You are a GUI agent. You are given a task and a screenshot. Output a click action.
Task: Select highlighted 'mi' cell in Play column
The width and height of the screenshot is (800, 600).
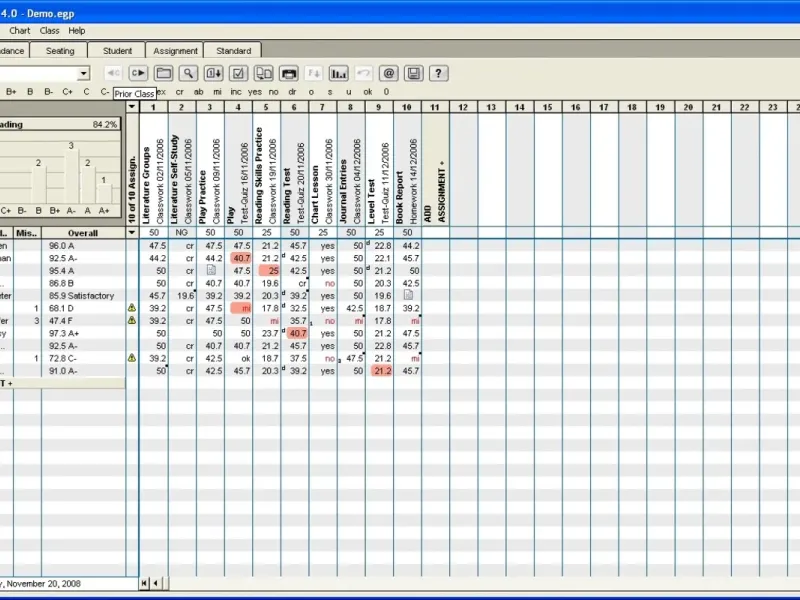(x=241, y=308)
